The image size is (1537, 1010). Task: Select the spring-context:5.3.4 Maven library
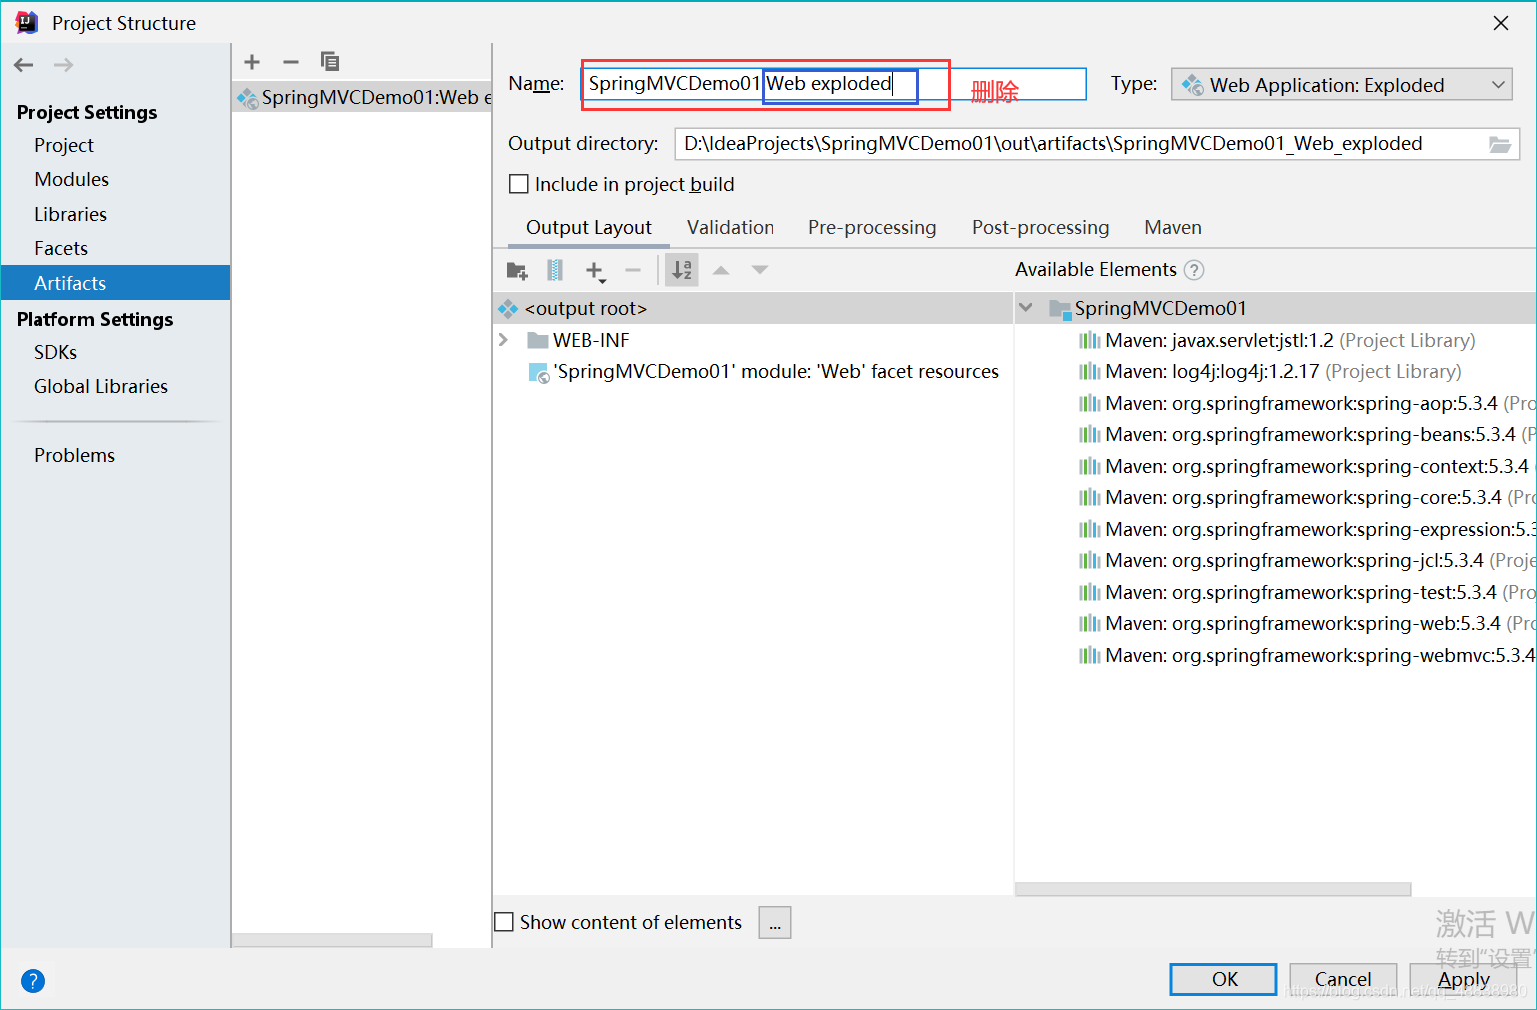(x=1306, y=467)
